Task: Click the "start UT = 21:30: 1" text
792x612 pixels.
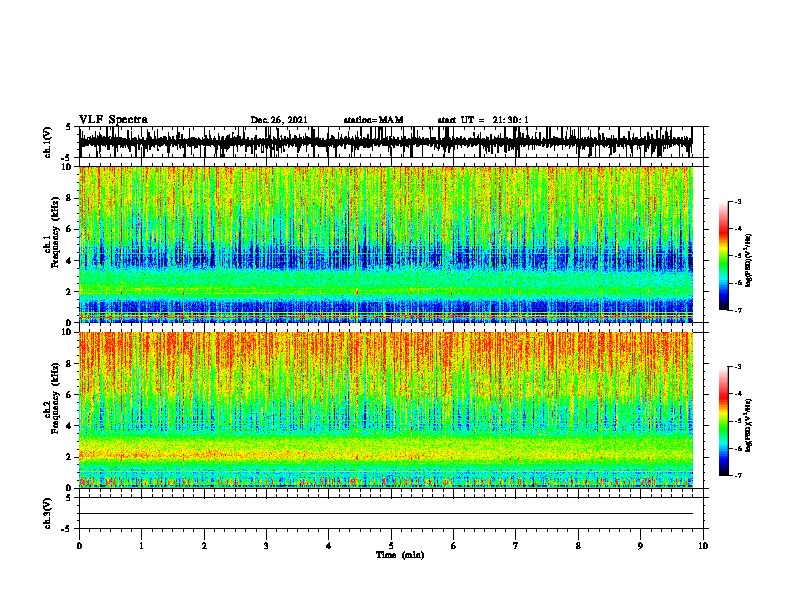Action: coord(483,120)
